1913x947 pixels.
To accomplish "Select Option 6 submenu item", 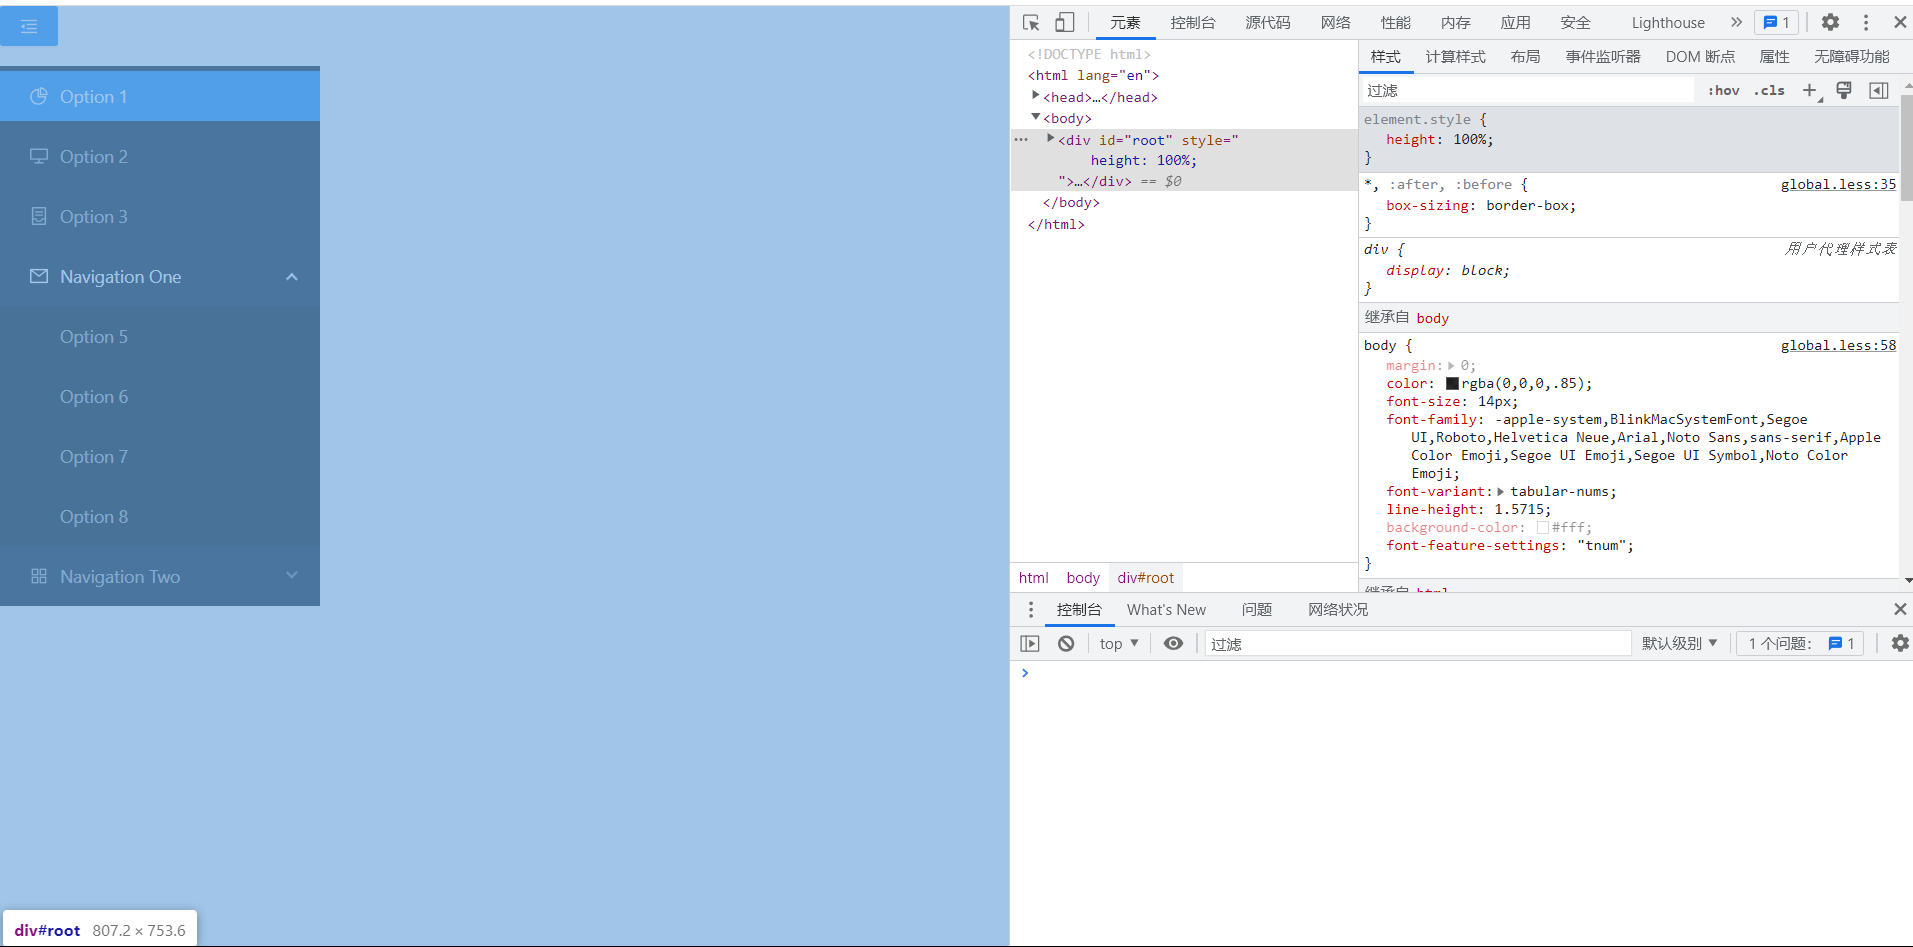I will (x=160, y=397).
